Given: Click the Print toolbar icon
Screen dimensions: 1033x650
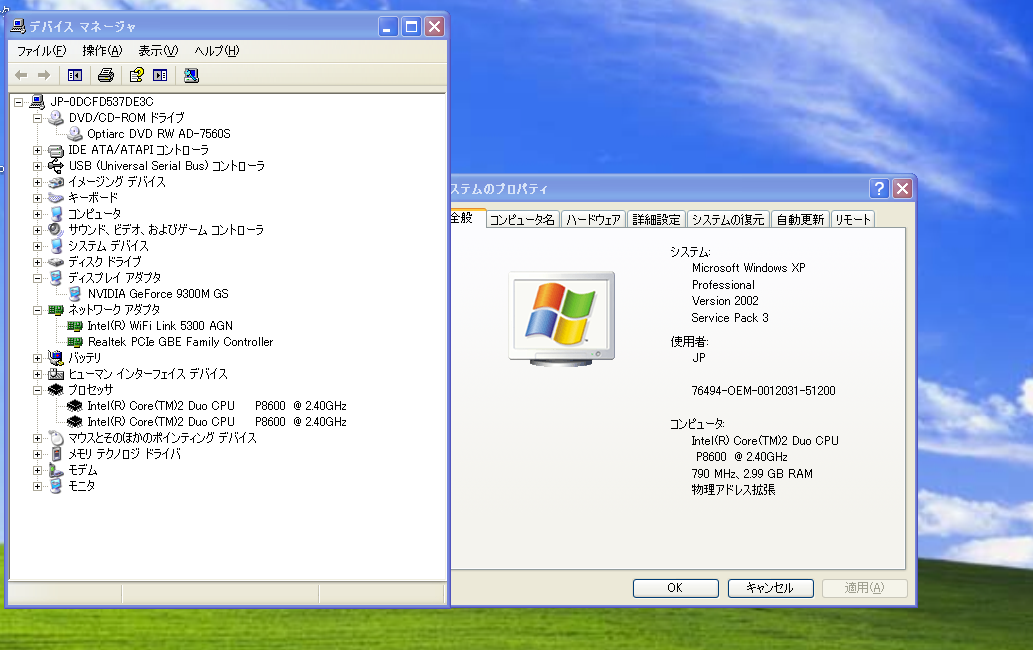Looking at the screenshot, I should tap(105, 75).
